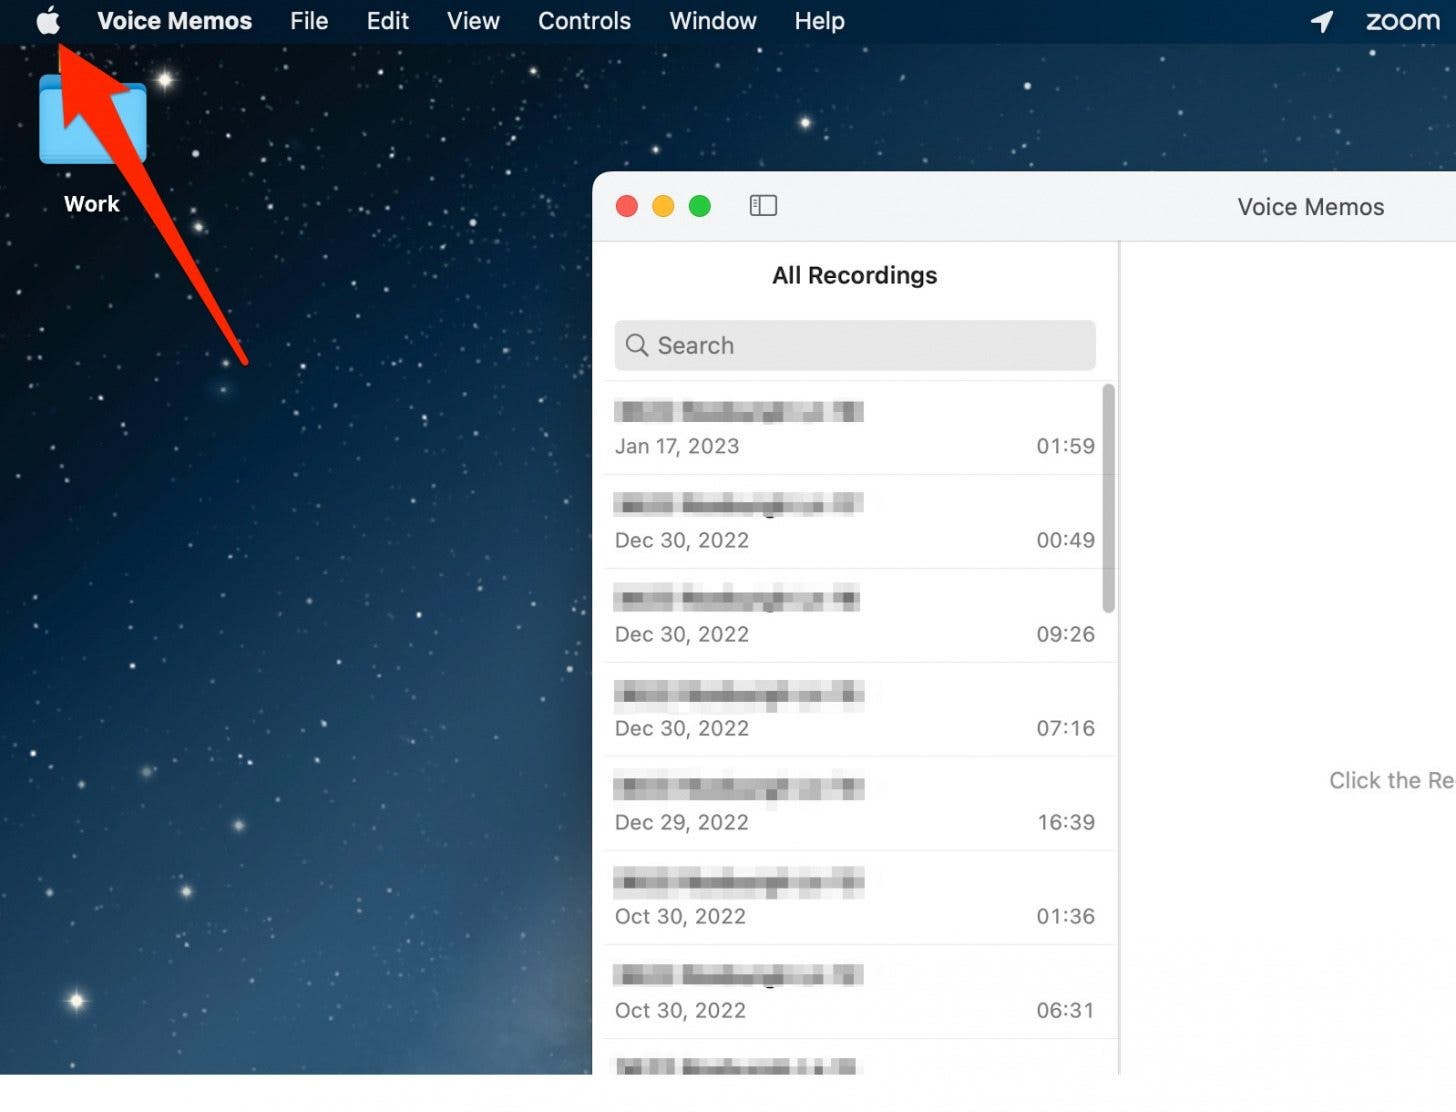Click the green full-screen window button
1456x1112 pixels.
[700, 206]
